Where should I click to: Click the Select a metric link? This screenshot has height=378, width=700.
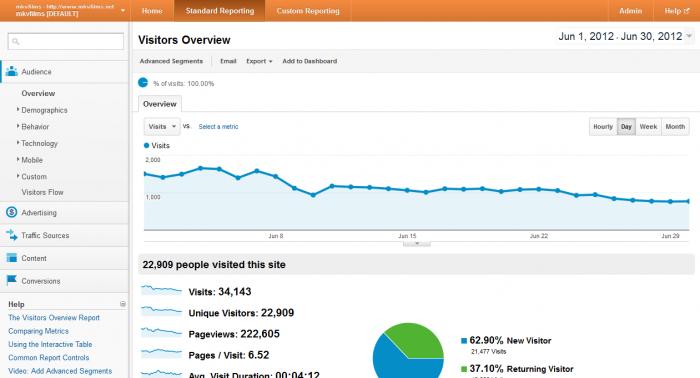(x=218, y=127)
